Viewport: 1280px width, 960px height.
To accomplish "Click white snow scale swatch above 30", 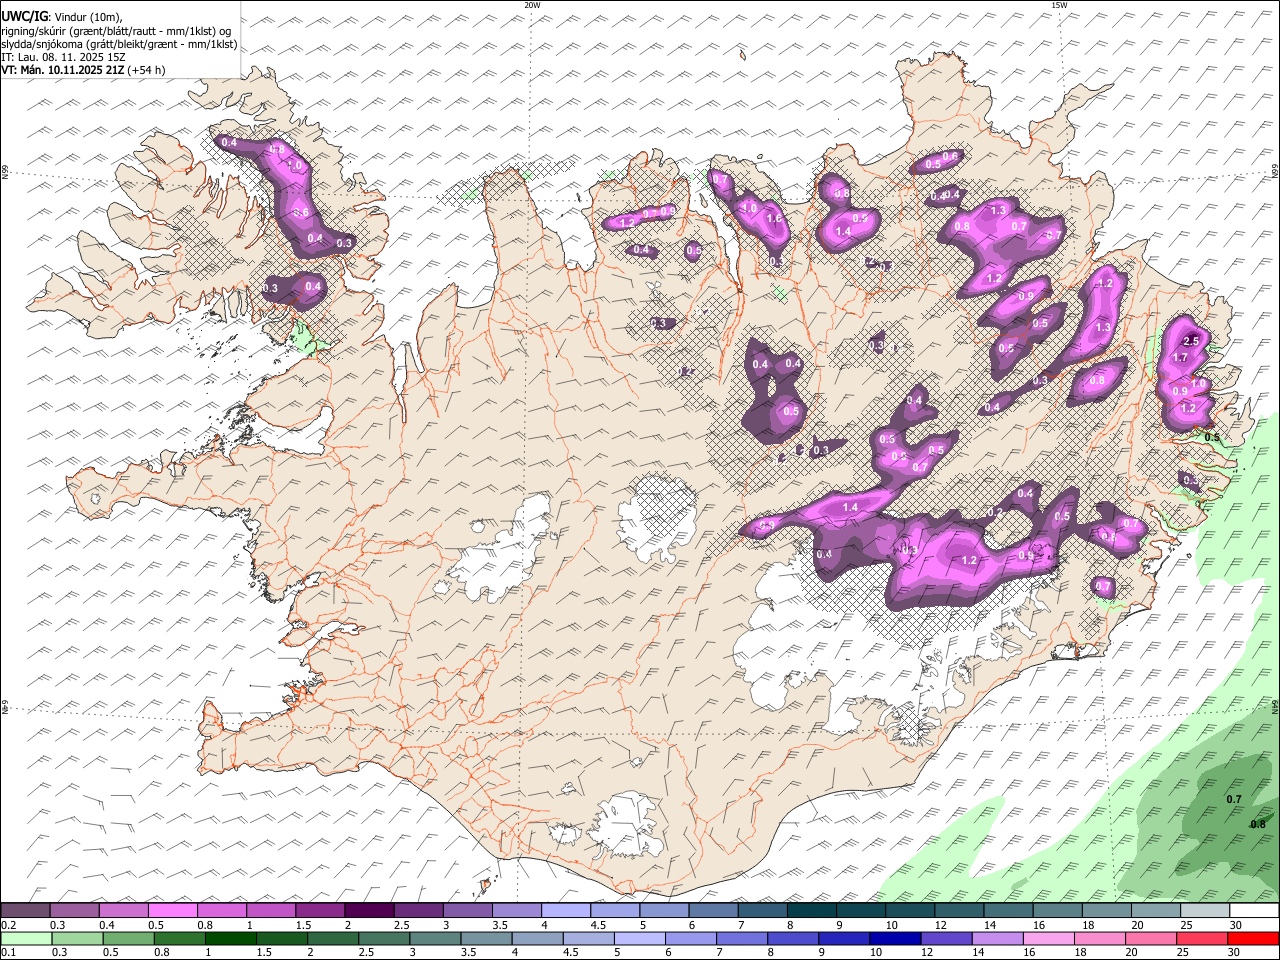I will click(1252, 910).
